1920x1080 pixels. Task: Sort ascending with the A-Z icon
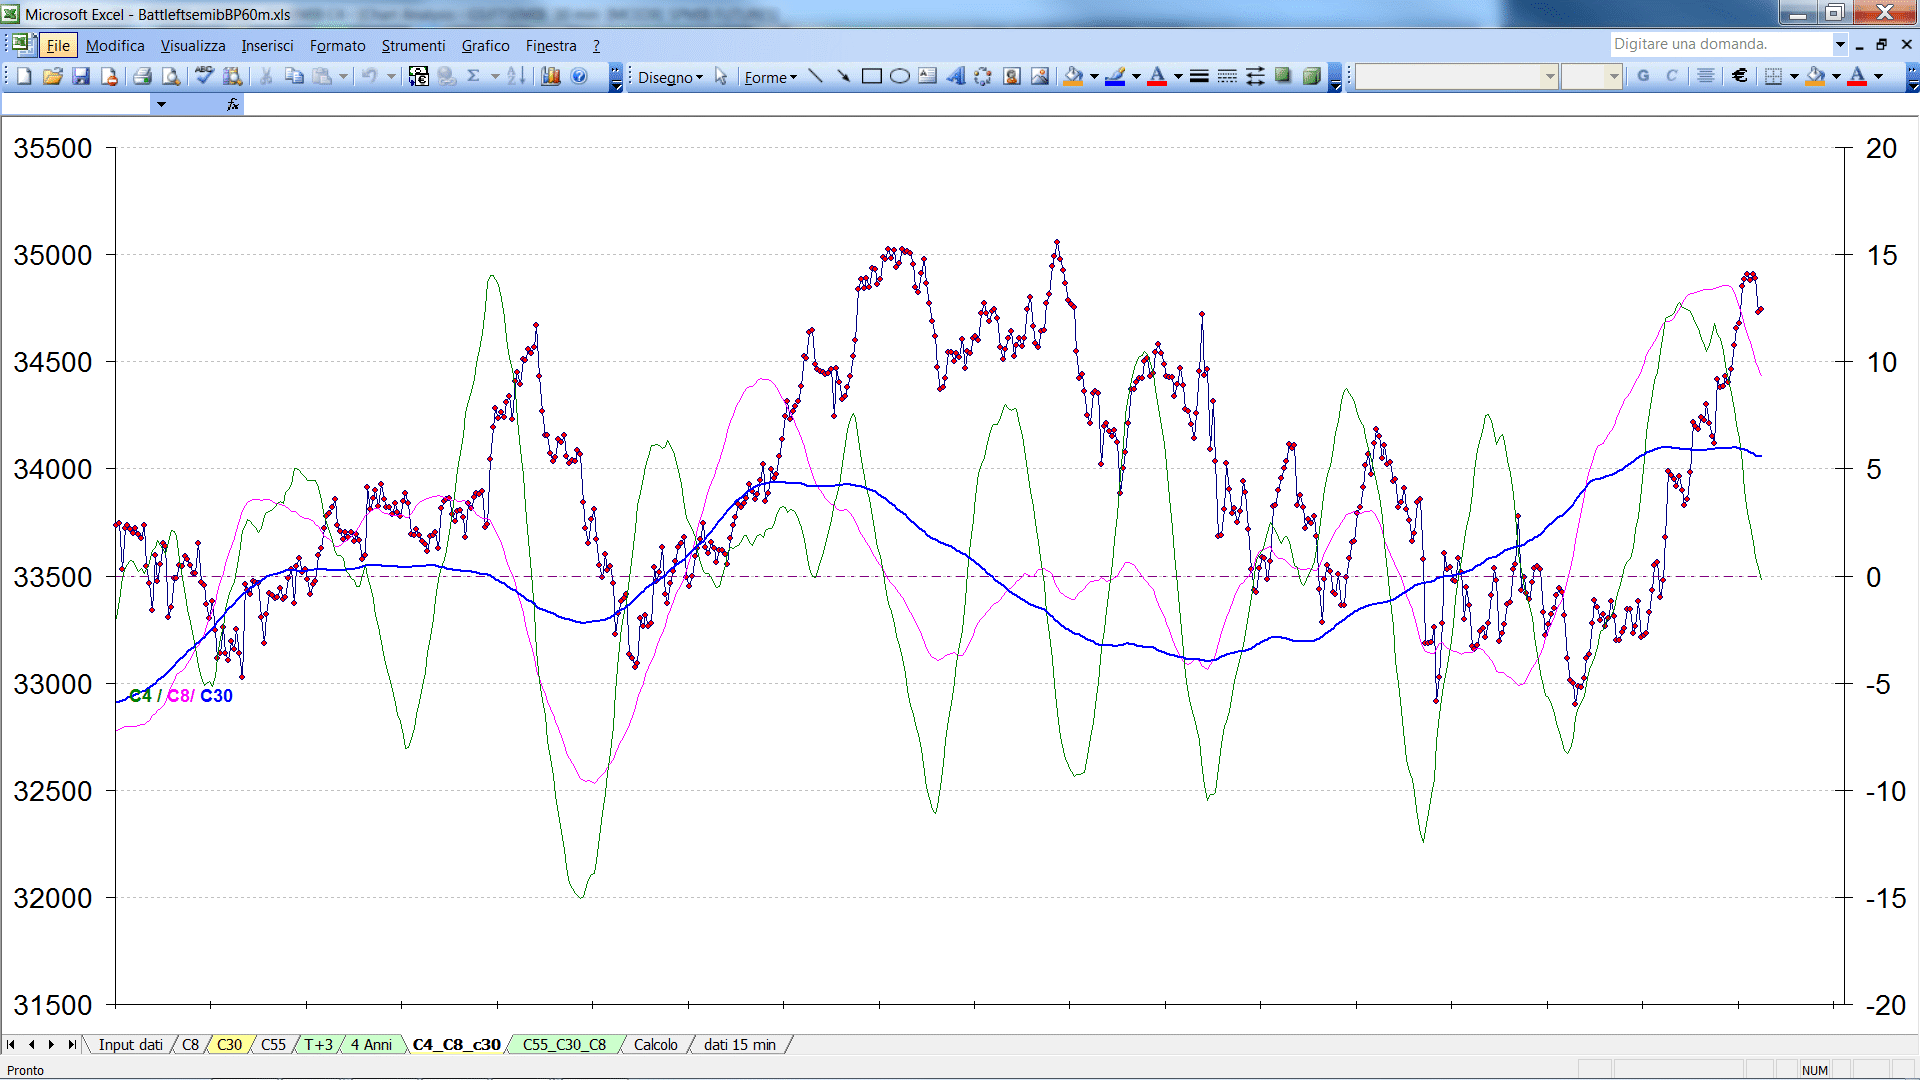[516, 76]
